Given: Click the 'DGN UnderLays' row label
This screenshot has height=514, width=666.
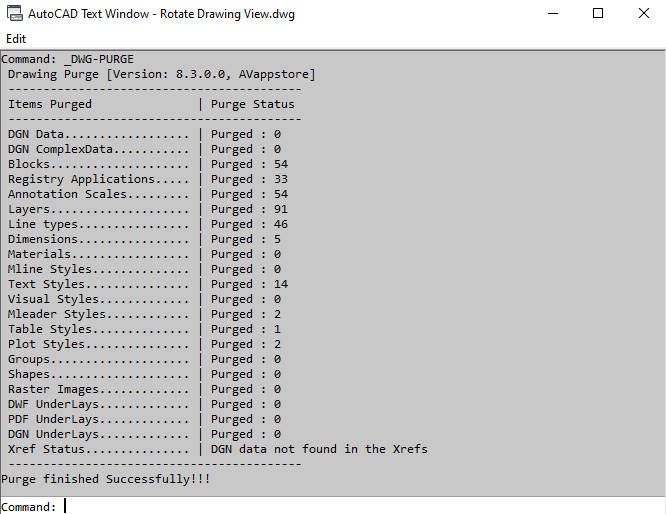Looking at the screenshot, I should coord(53,434).
